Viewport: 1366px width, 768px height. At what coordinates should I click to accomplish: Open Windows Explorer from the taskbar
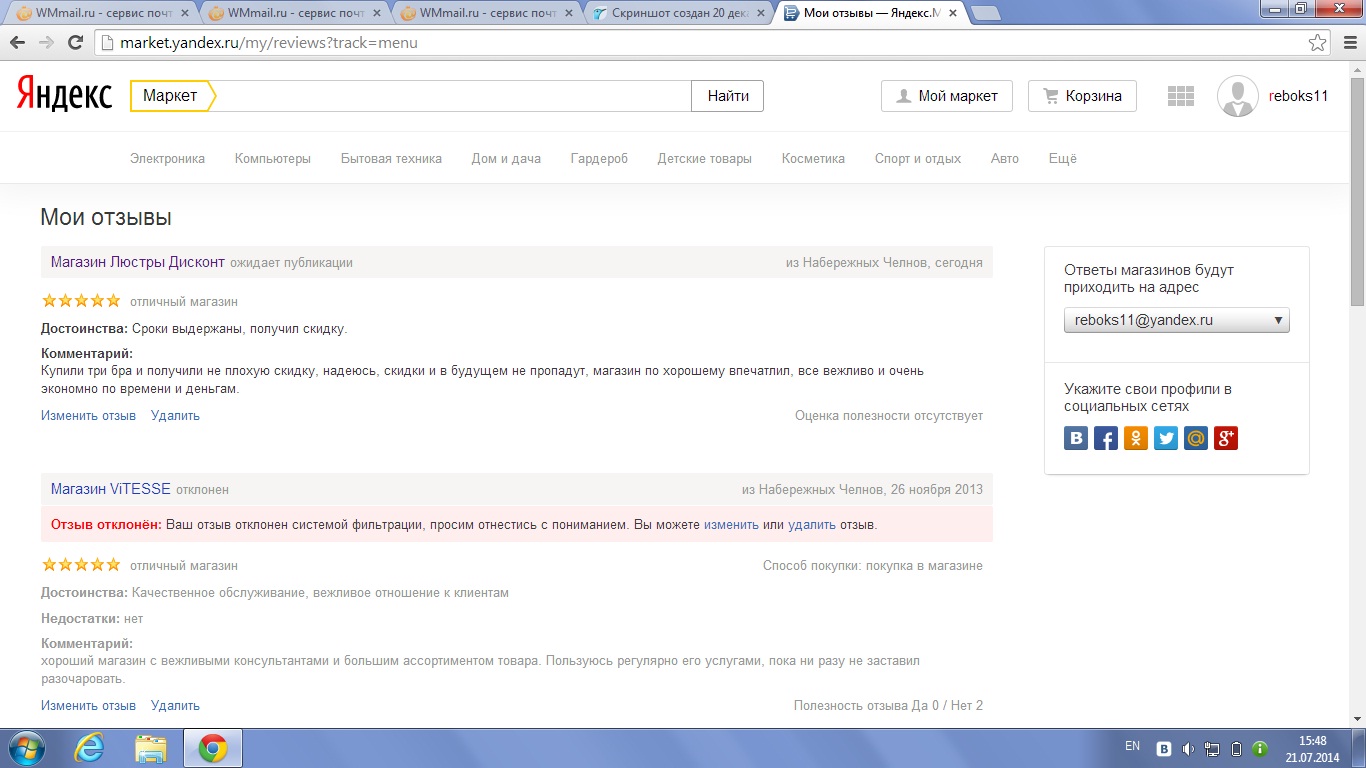(151, 748)
